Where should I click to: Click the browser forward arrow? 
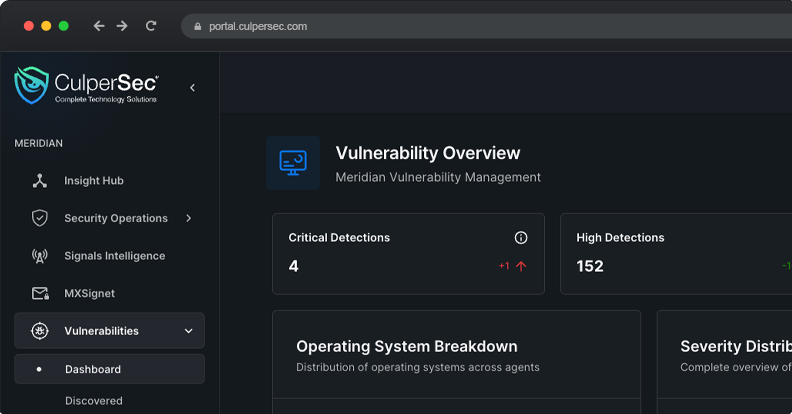[x=123, y=26]
